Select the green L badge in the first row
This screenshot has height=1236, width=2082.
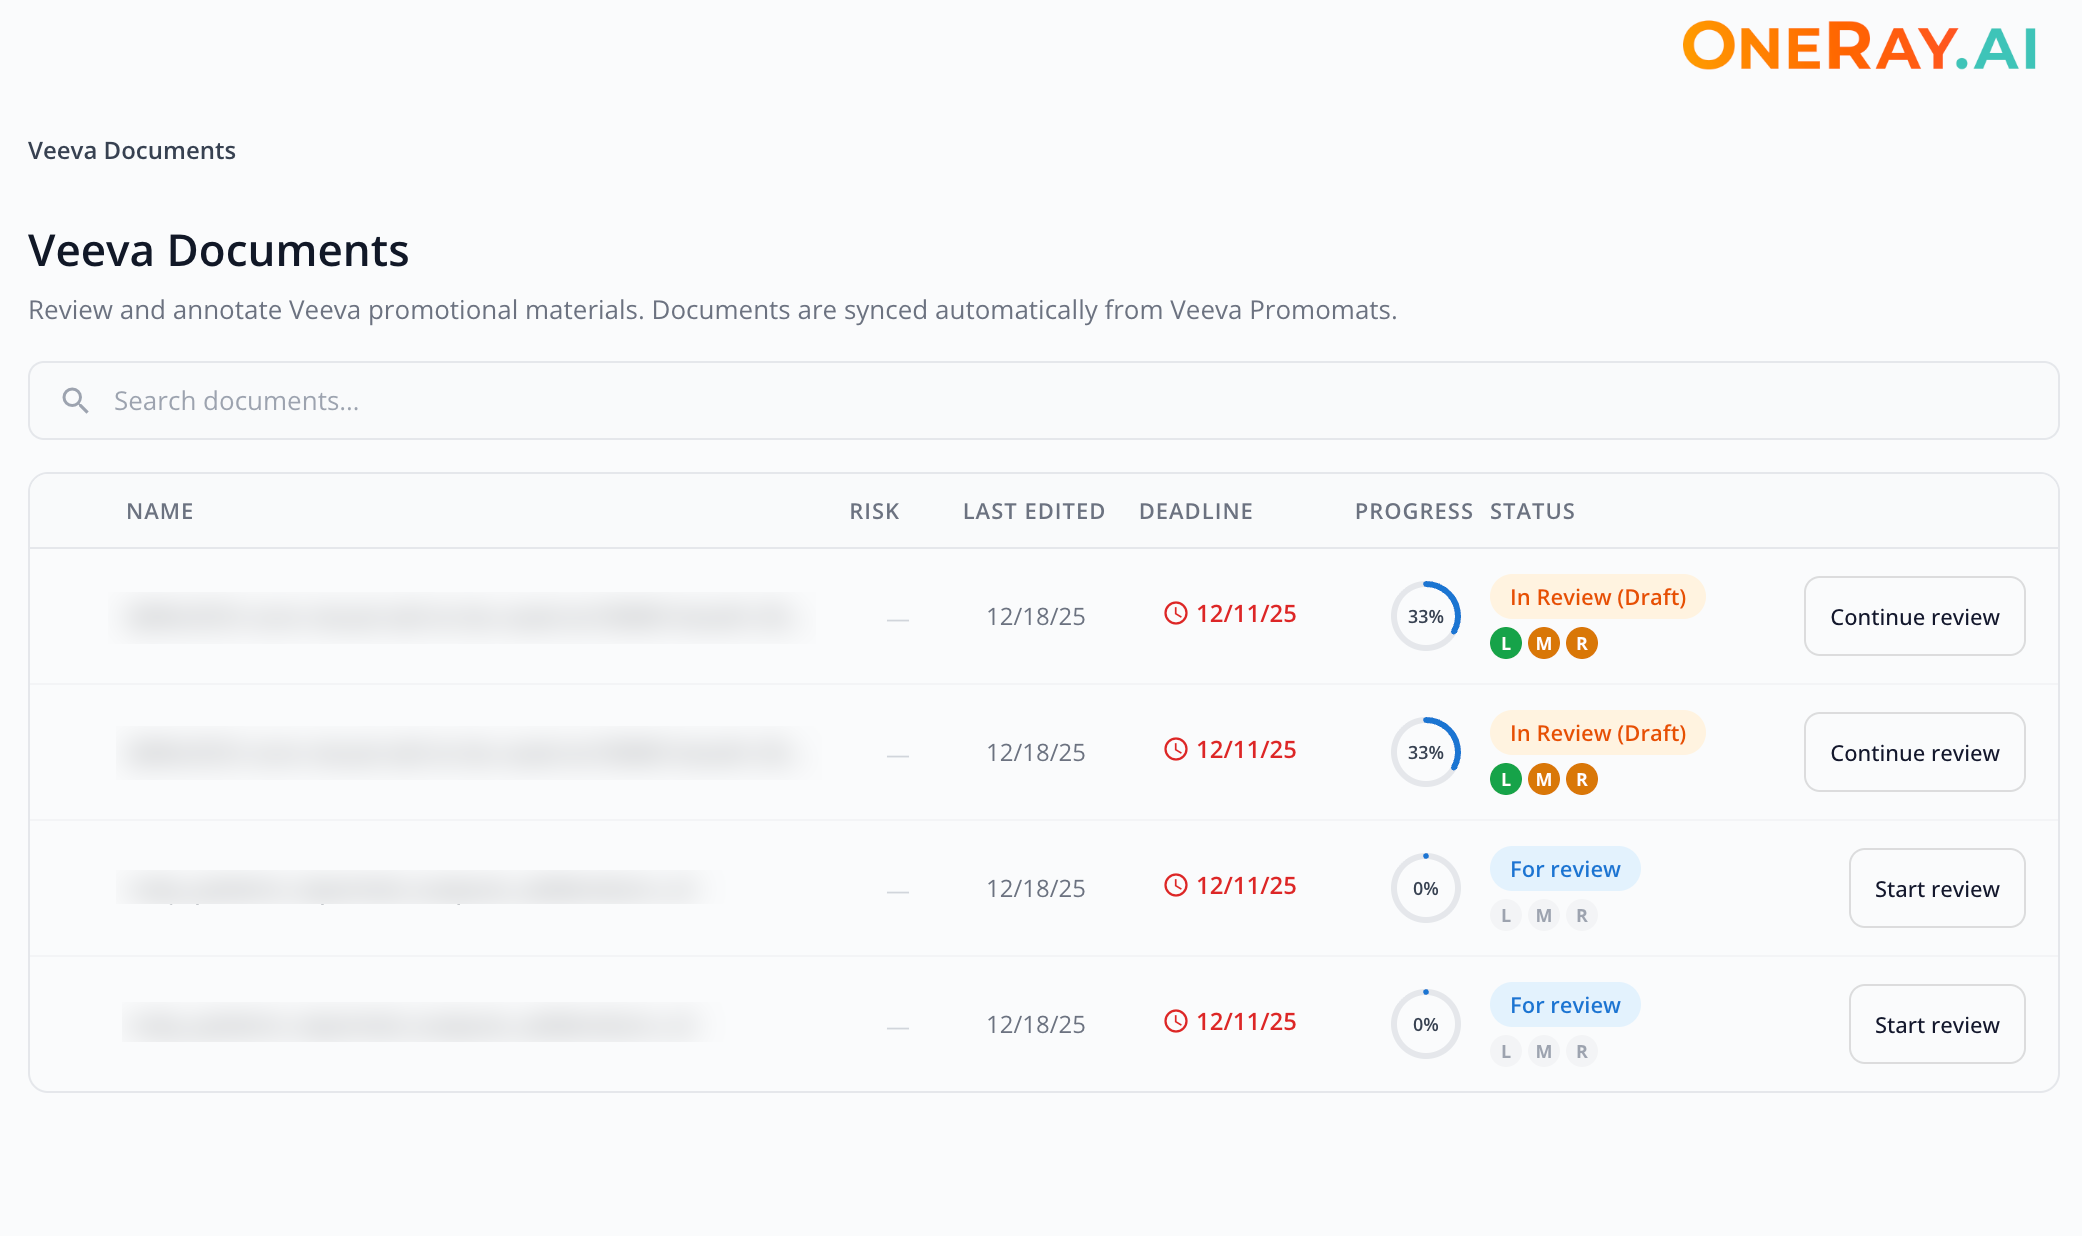pos(1505,643)
